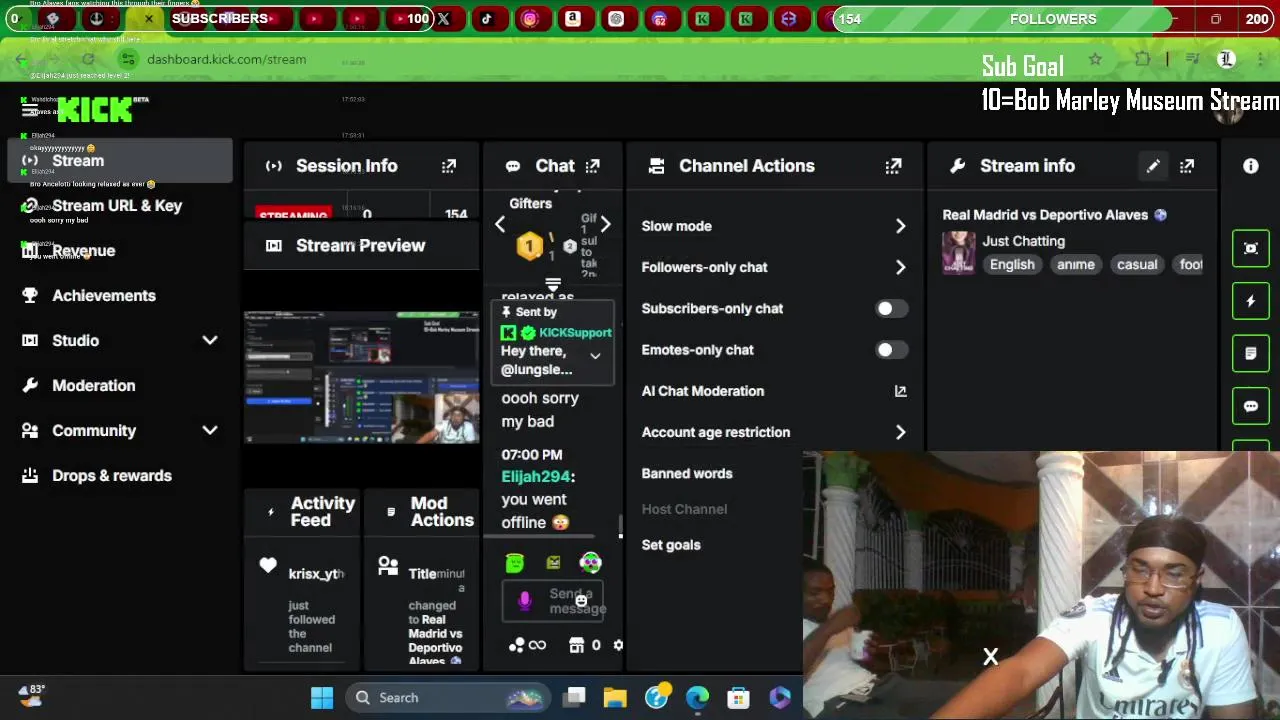The height and width of the screenshot is (720, 1280).
Task: Click the lightning bolt sidebar icon
Action: pos(1251,301)
